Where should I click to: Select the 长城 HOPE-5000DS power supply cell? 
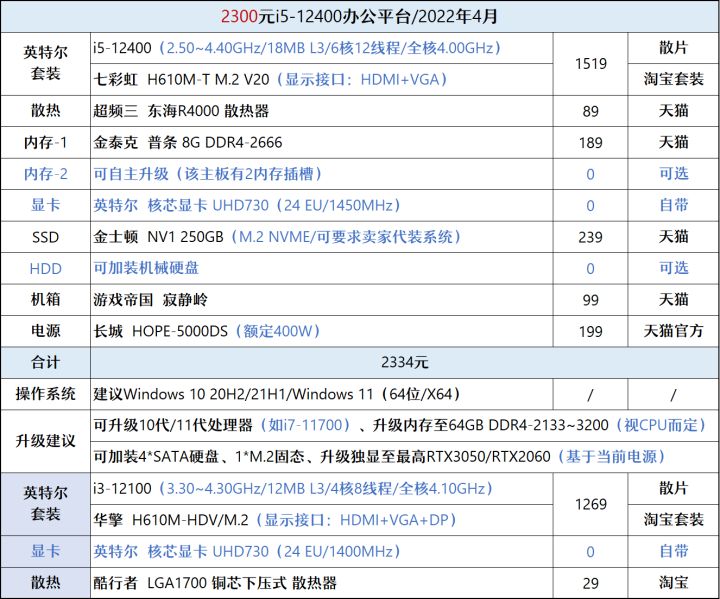pyautogui.click(x=321, y=331)
